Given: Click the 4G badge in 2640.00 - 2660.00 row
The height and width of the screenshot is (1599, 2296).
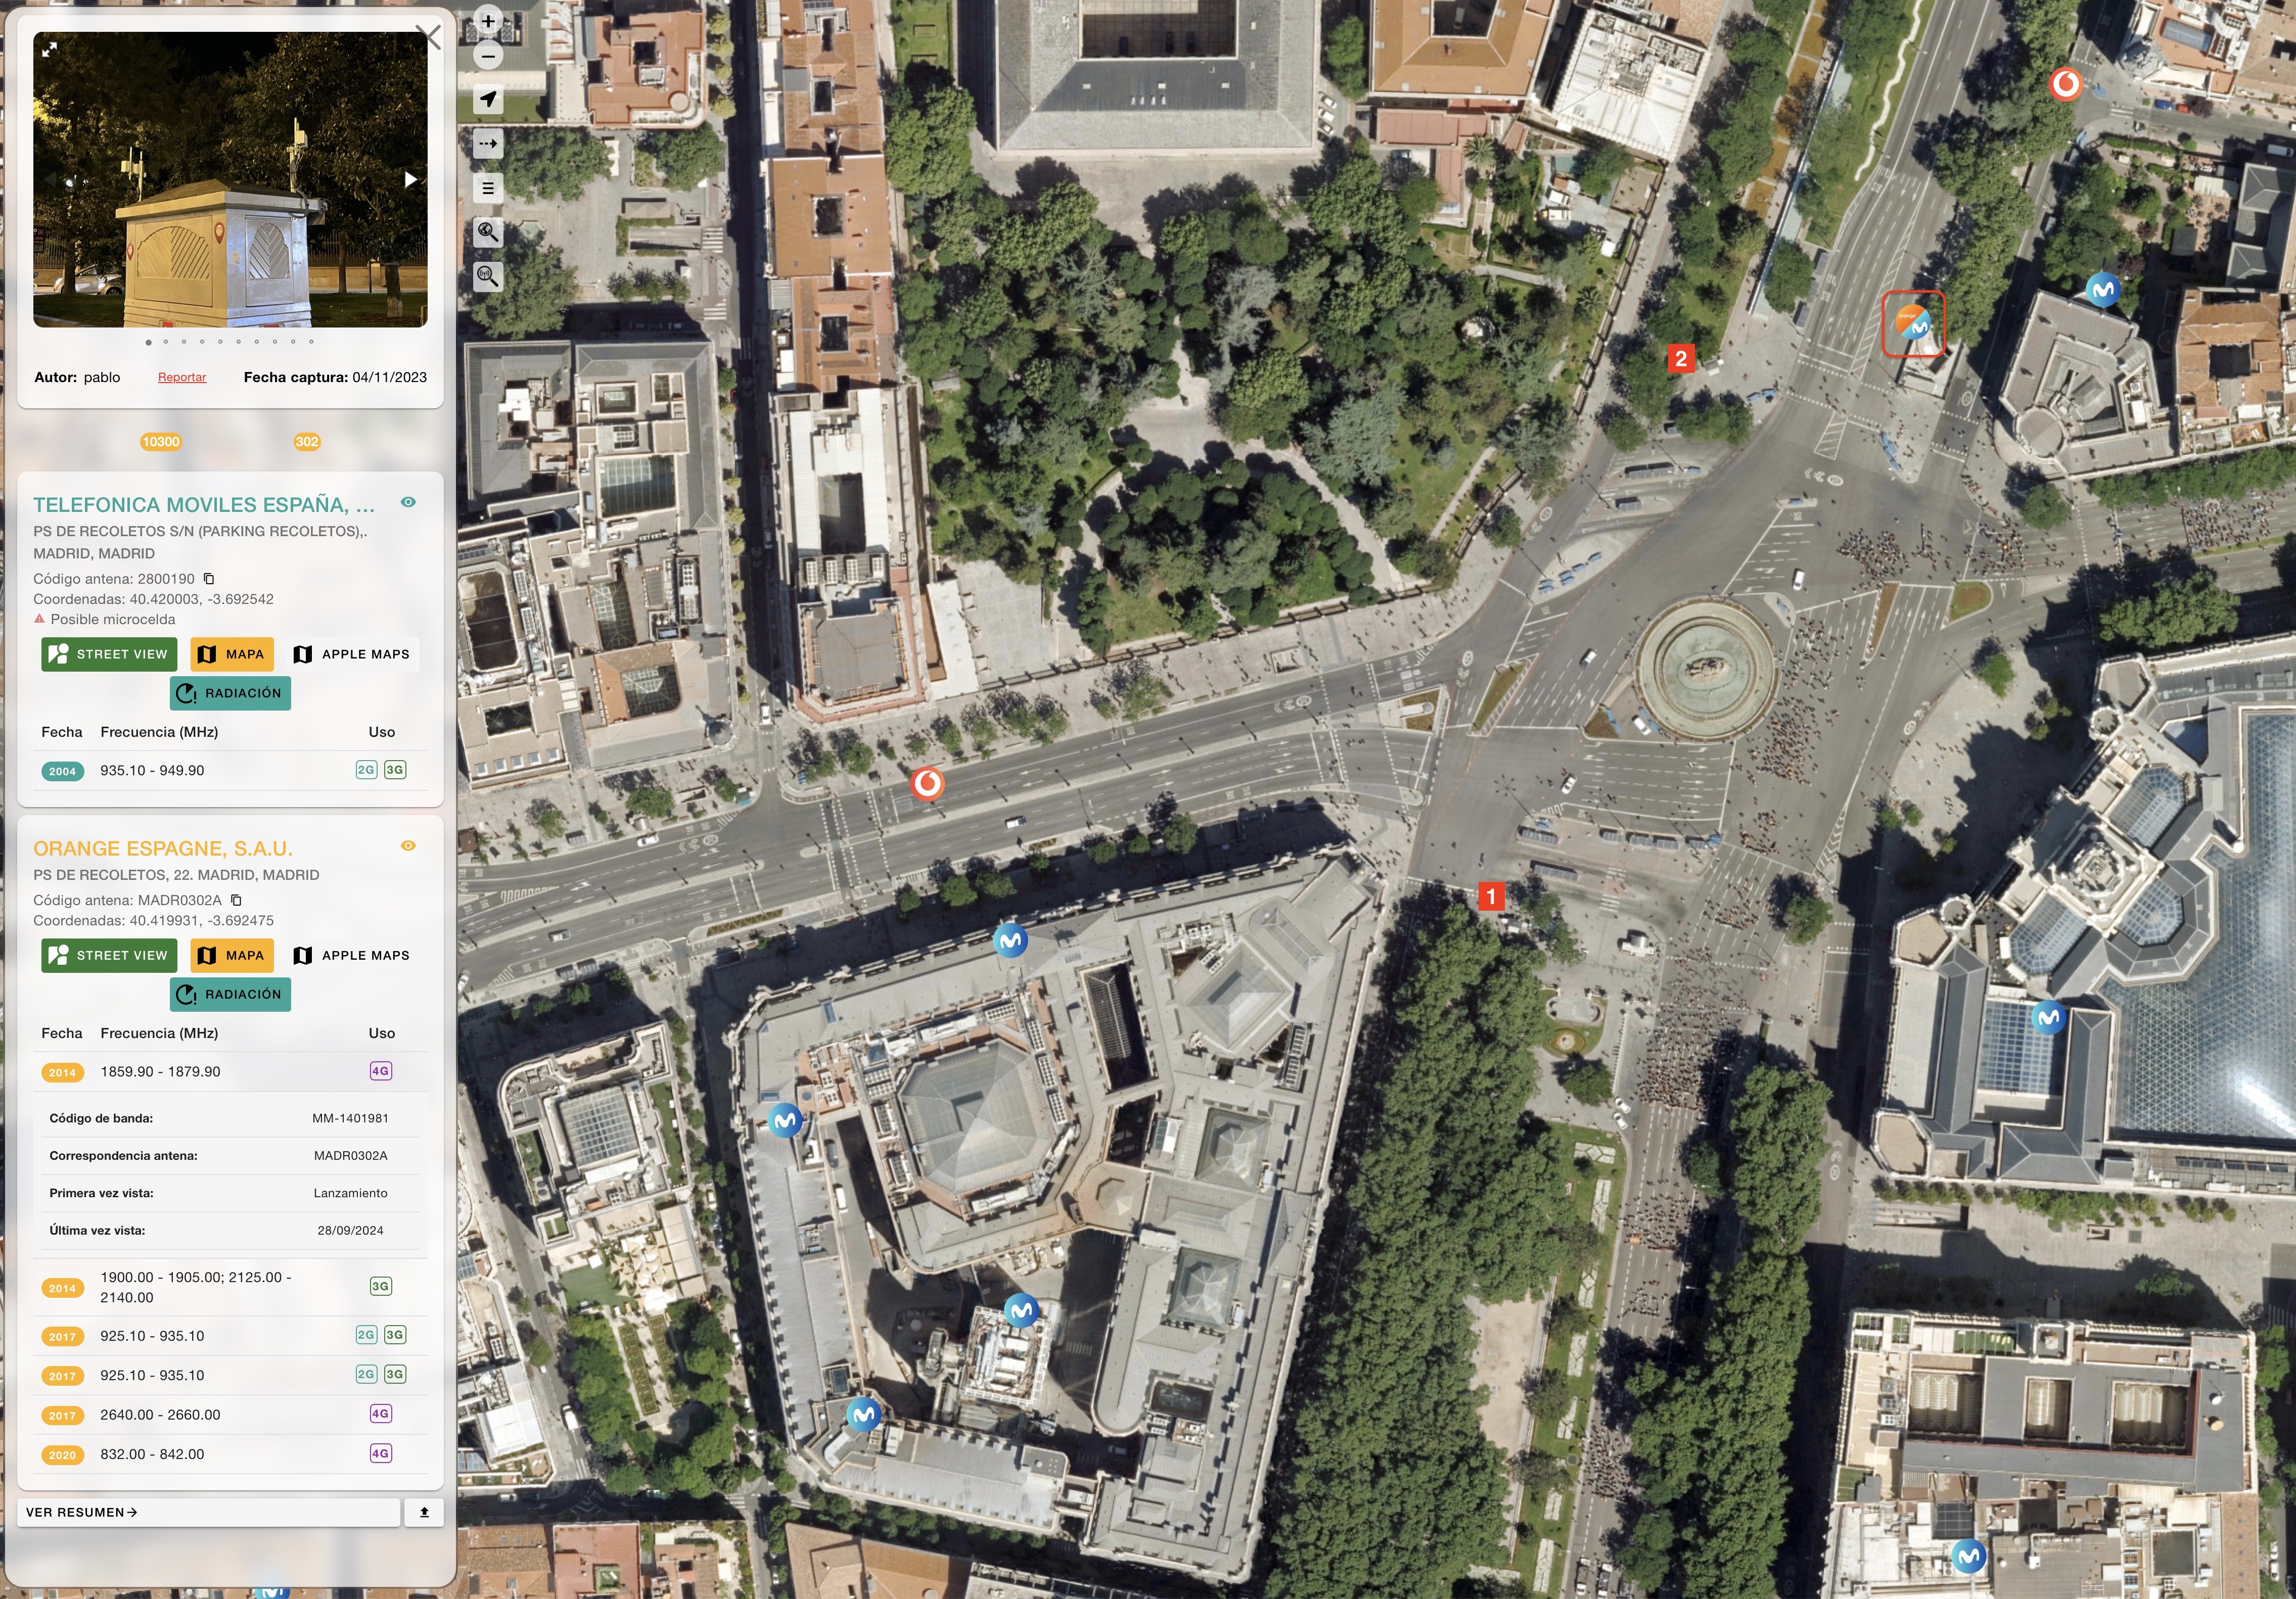Looking at the screenshot, I should pyautogui.click(x=380, y=1414).
